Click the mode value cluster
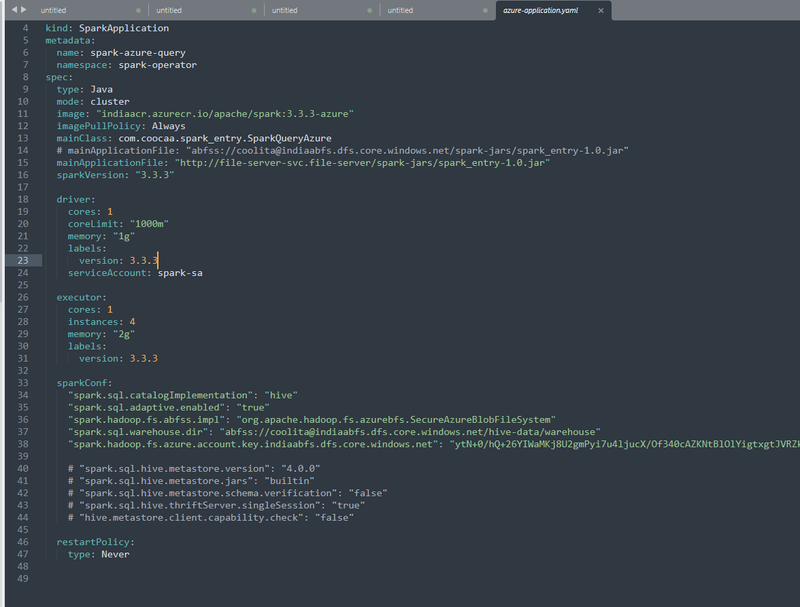Screen dimensions: 800x607 pyautogui.click(x=110, y=102)
